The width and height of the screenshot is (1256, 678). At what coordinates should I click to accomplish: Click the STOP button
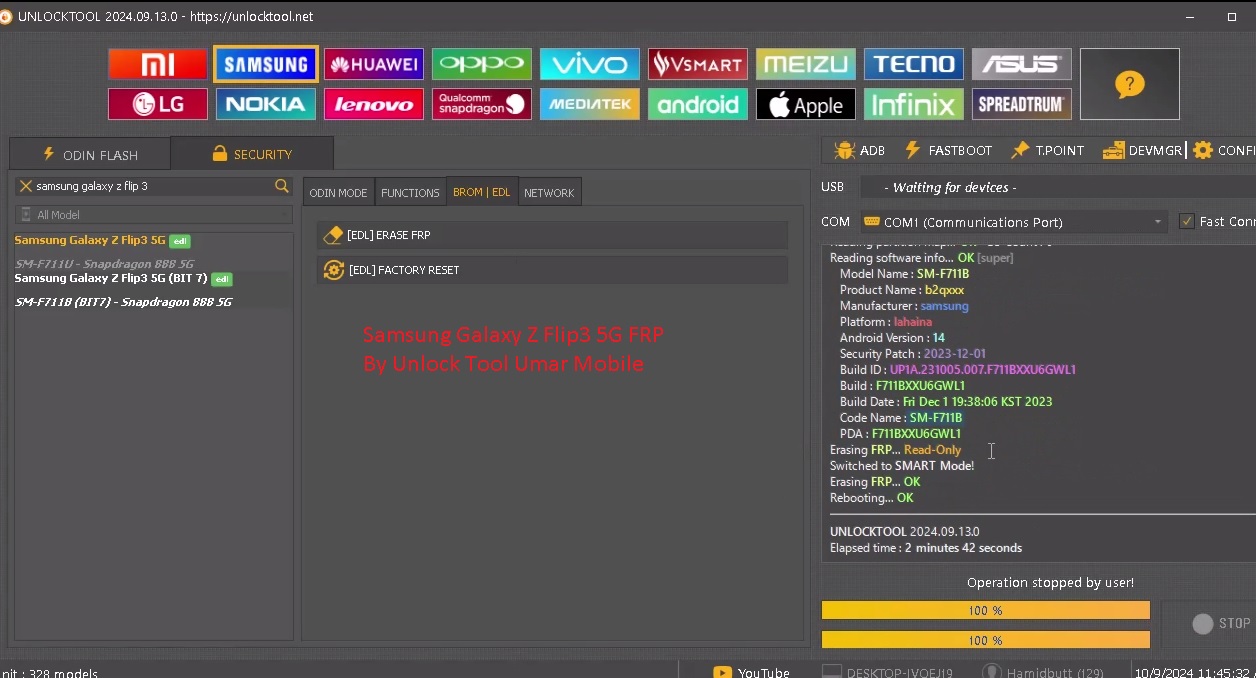1221,623
